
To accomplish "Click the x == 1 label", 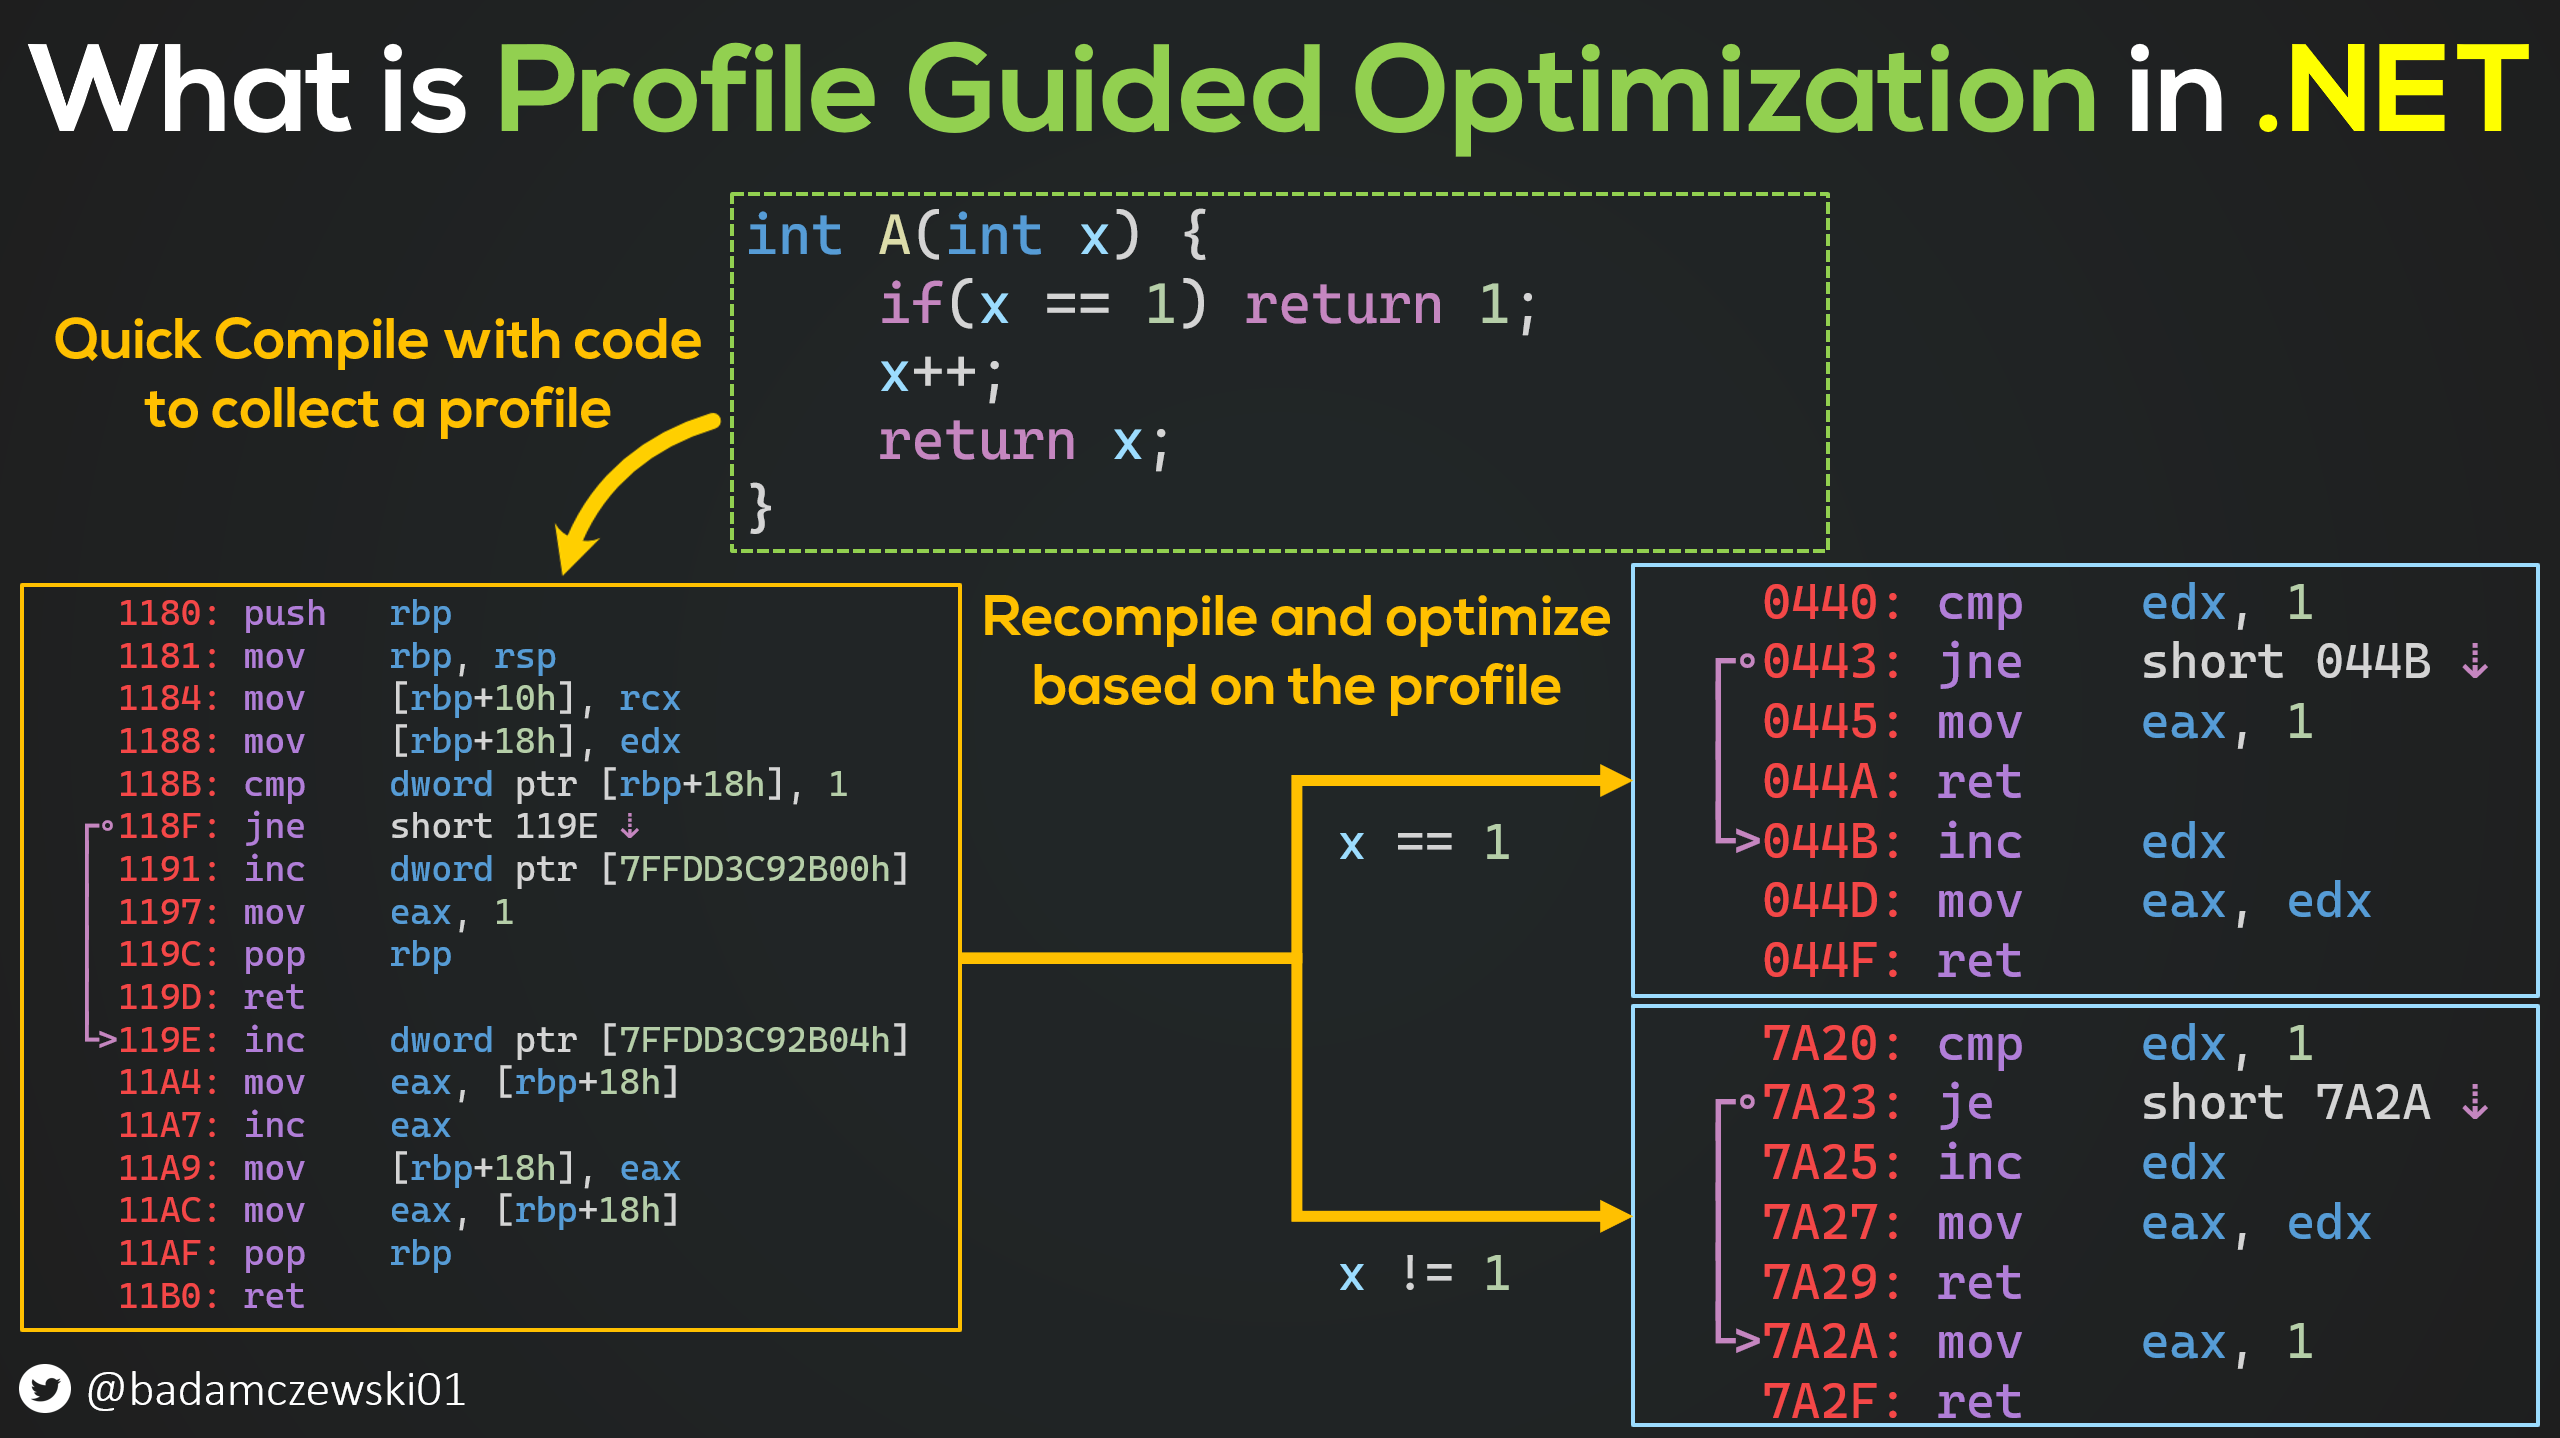I will pyautogui.click(x=1424, y=842).
